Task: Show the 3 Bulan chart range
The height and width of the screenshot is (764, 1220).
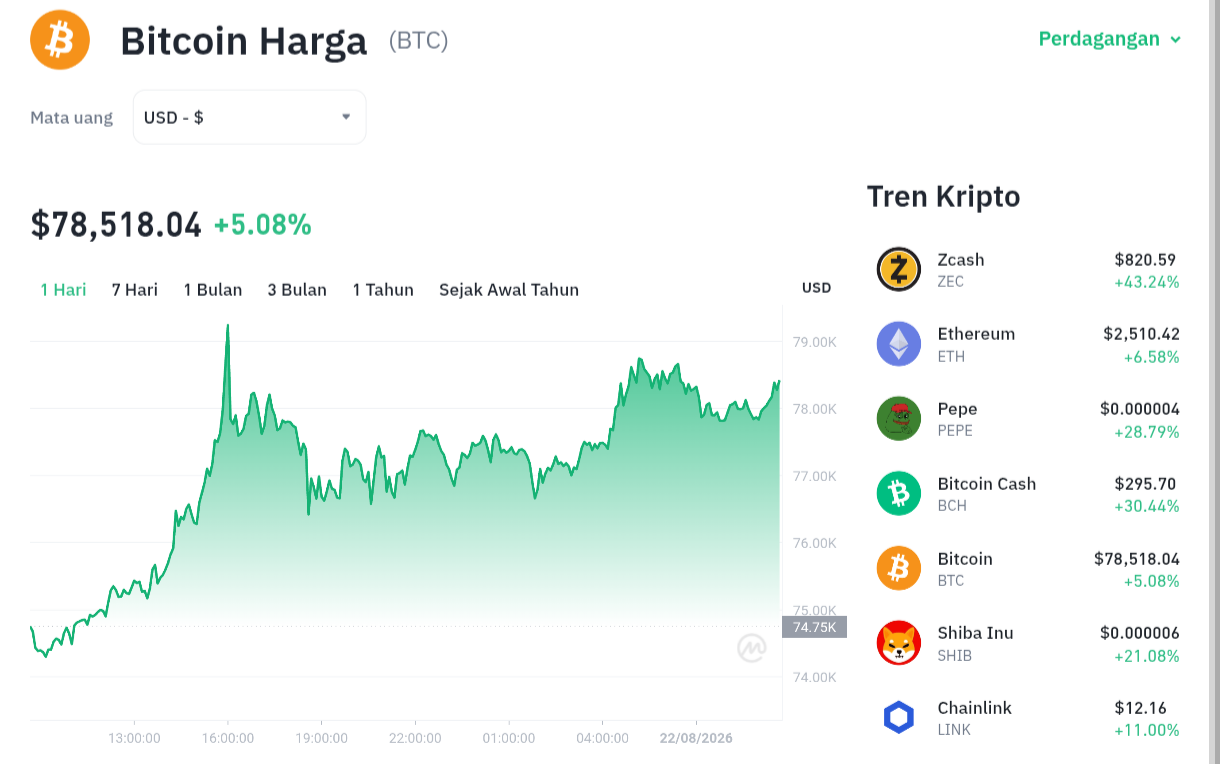Action: 297,290
